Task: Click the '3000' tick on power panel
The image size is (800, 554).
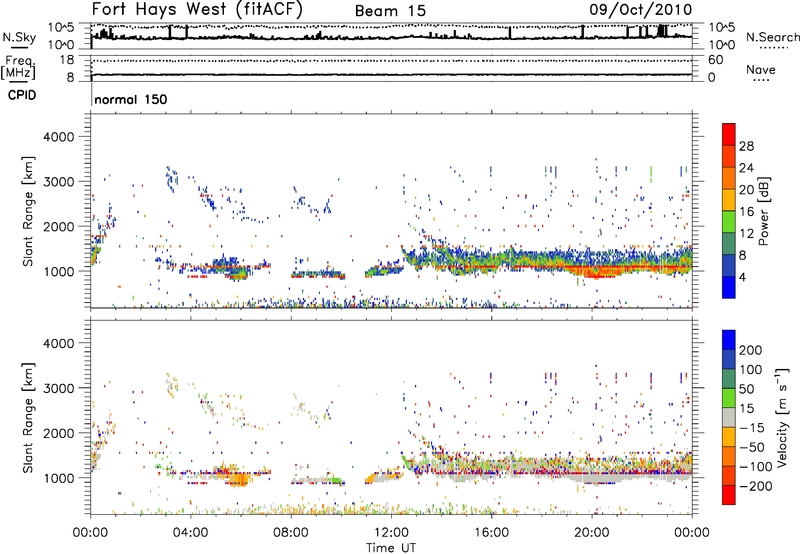Action: coord(58,182)
